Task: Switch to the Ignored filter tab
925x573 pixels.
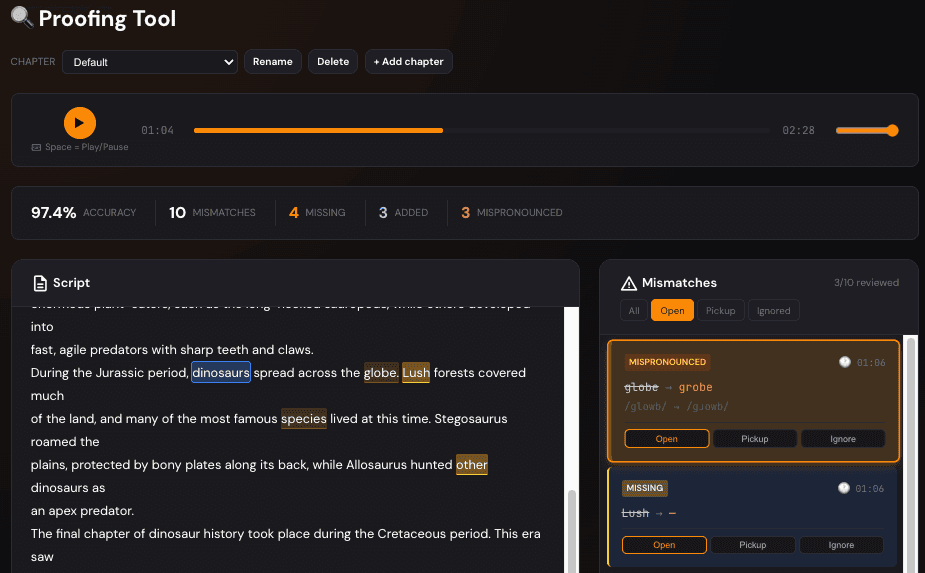Action: pos(773,311)
